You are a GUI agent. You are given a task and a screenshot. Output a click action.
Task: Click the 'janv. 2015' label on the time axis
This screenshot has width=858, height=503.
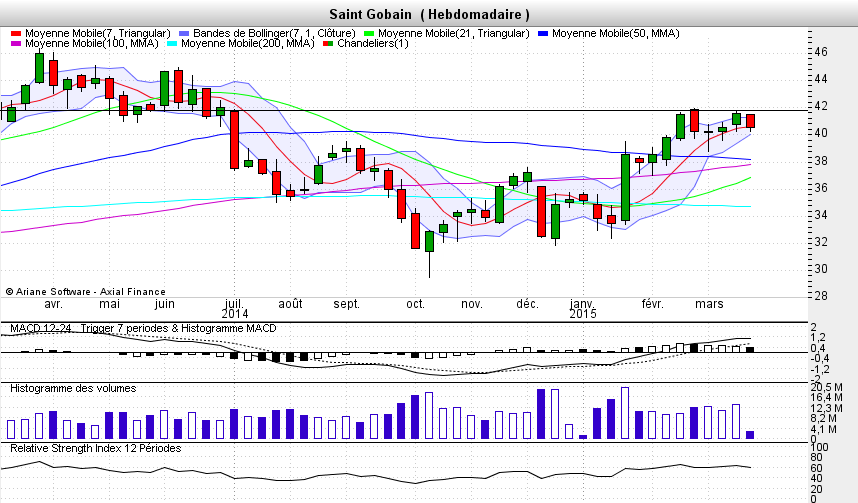[x=582, y=309]
